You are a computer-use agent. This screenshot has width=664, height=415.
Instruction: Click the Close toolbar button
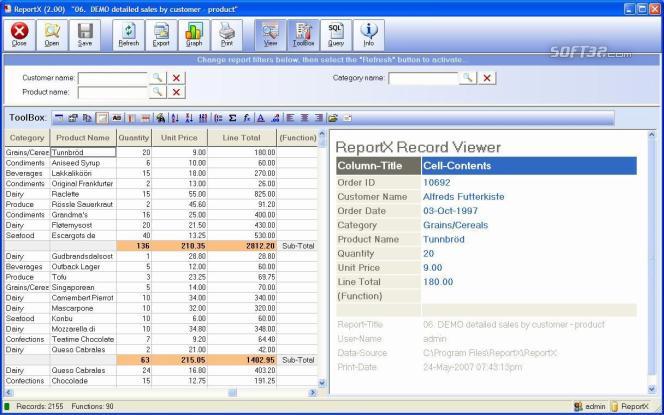19,35
